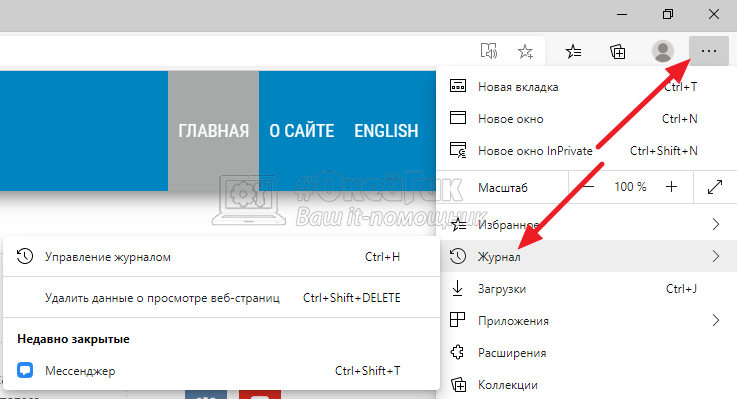
Task: Choose Новое окно InPrivate entry
Action: (587, 150)
